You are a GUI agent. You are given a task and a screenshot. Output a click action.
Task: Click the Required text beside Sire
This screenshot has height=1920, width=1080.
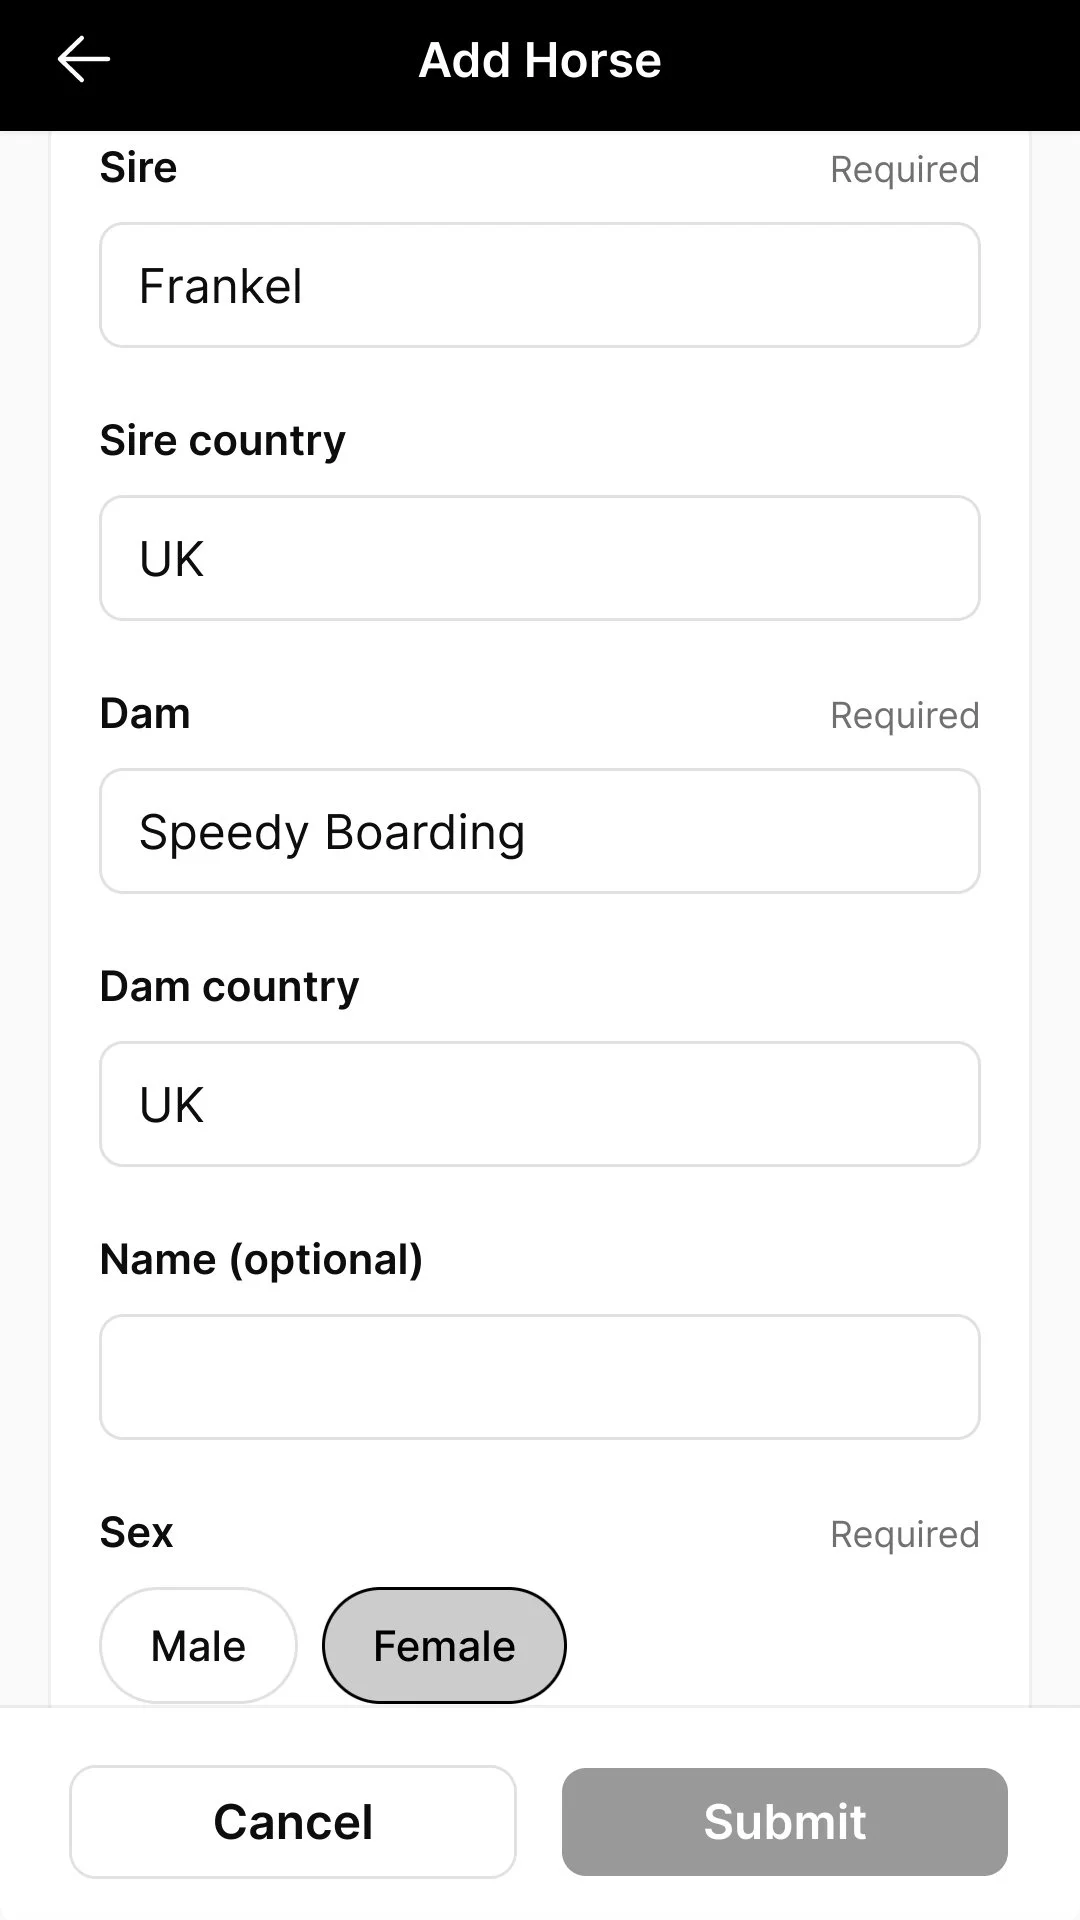(904, 170)
